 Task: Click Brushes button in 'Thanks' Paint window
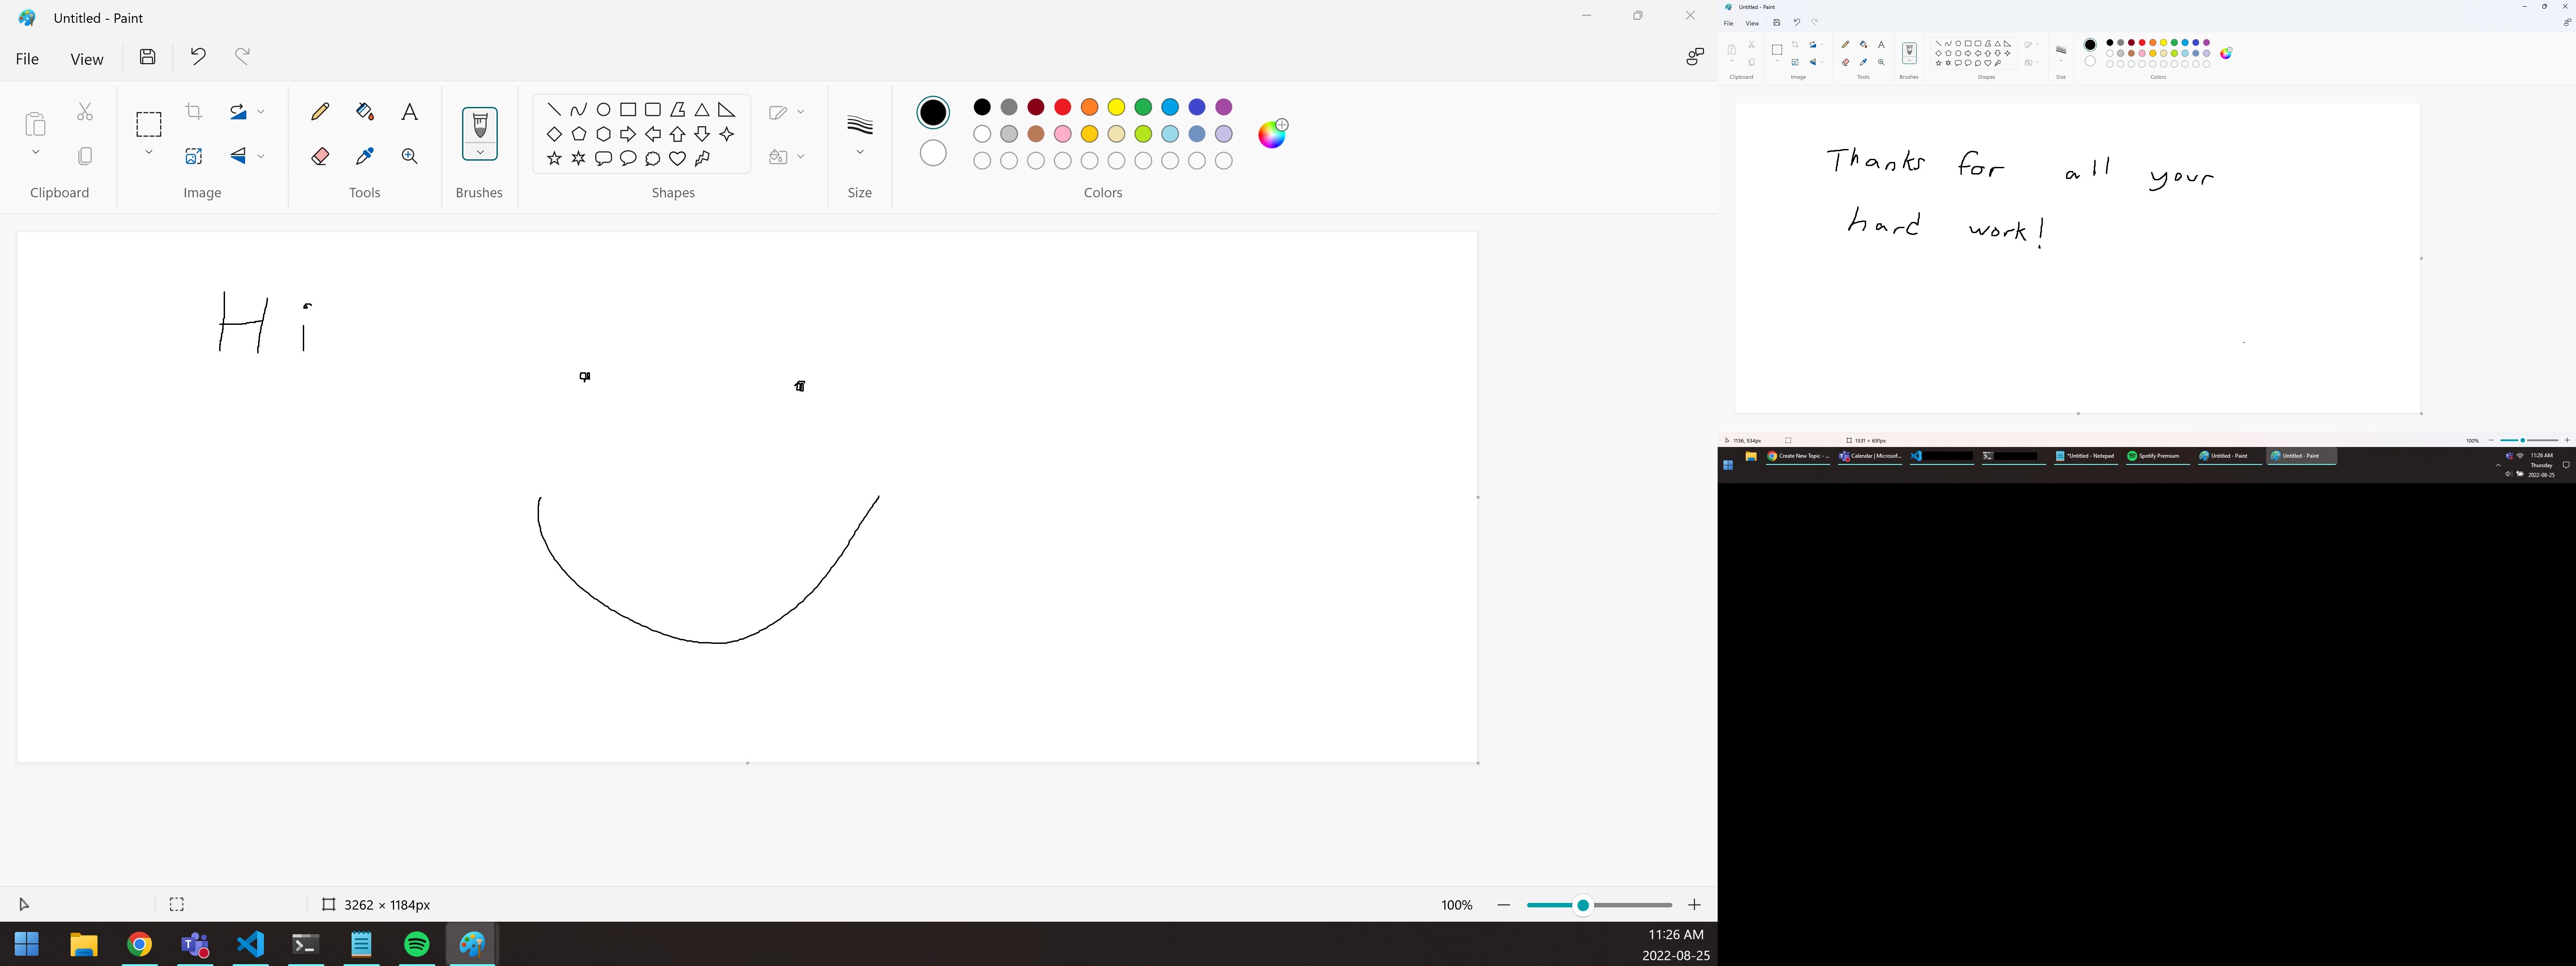tap(1909, 53)
